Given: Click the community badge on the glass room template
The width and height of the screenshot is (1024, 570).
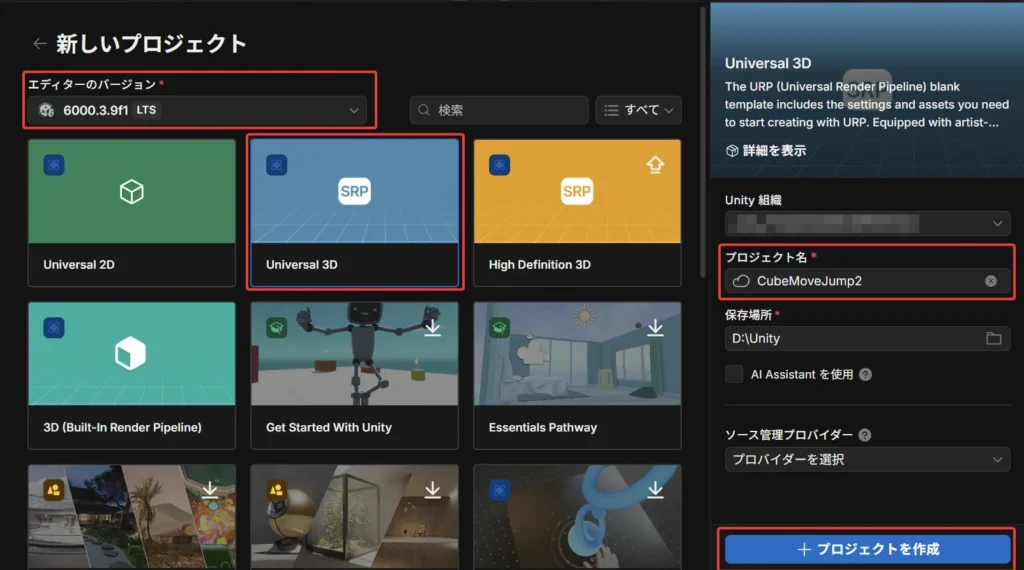Looking at the screenshot, I should (x=277, y=490).
